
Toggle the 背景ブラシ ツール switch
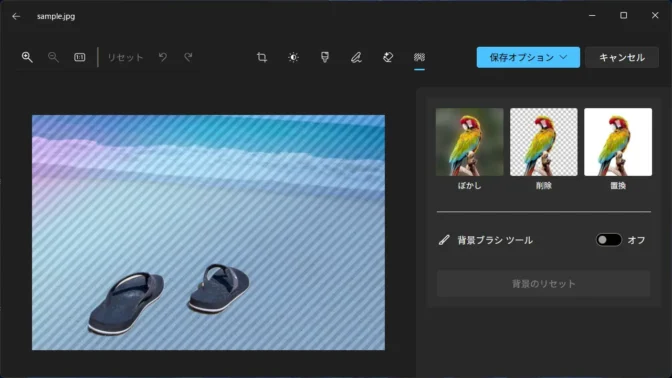coord(609,240)
